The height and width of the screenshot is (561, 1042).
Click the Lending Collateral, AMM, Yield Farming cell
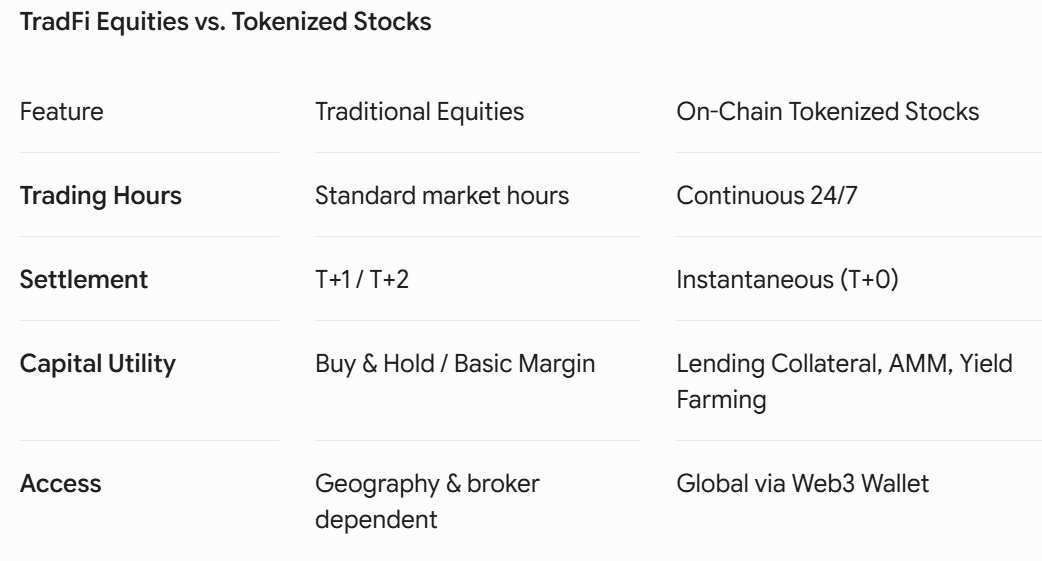coord(845,382)
